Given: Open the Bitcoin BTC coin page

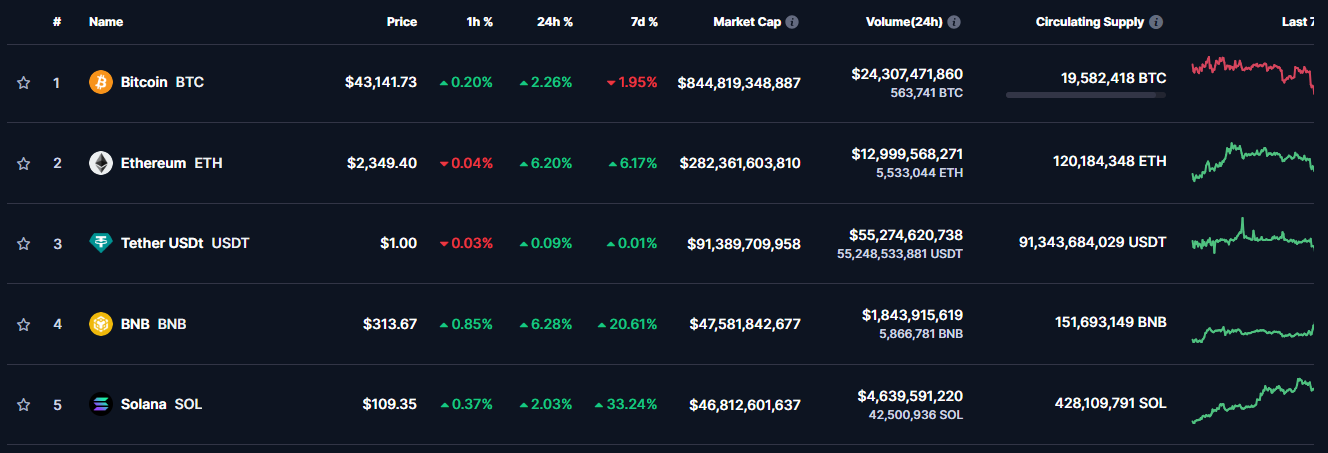Looking at the screenshot, I should click(162, 82).
